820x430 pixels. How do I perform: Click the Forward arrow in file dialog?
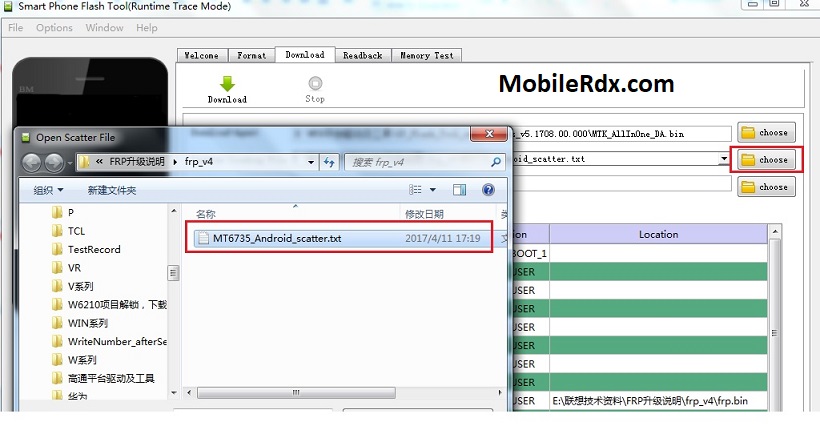click(54, 163)
